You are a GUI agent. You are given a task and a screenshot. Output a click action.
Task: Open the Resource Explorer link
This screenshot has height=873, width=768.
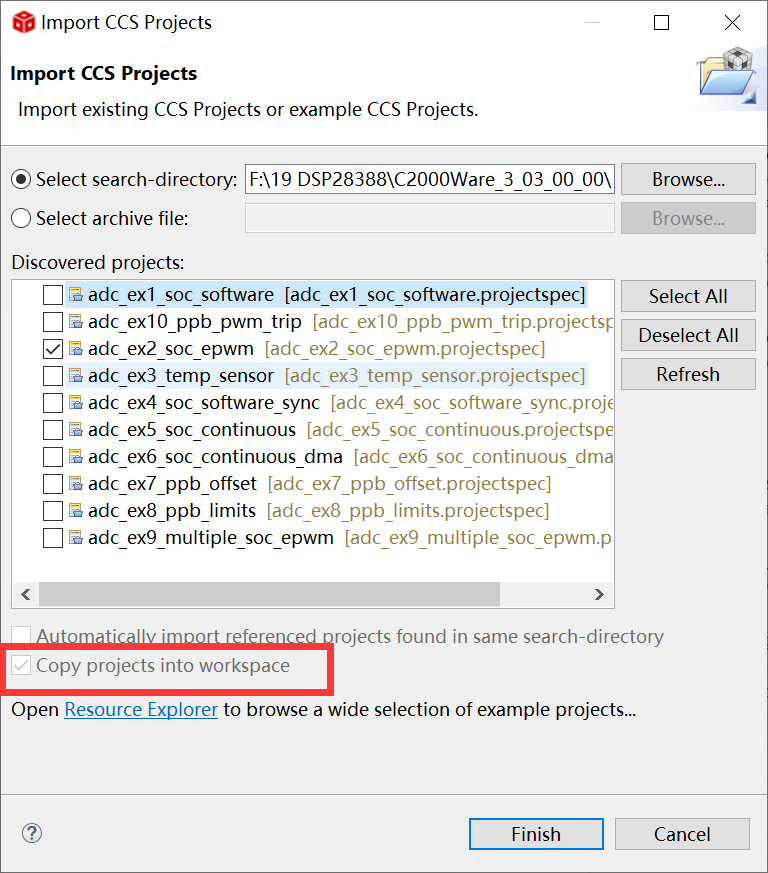coord(141,710)
